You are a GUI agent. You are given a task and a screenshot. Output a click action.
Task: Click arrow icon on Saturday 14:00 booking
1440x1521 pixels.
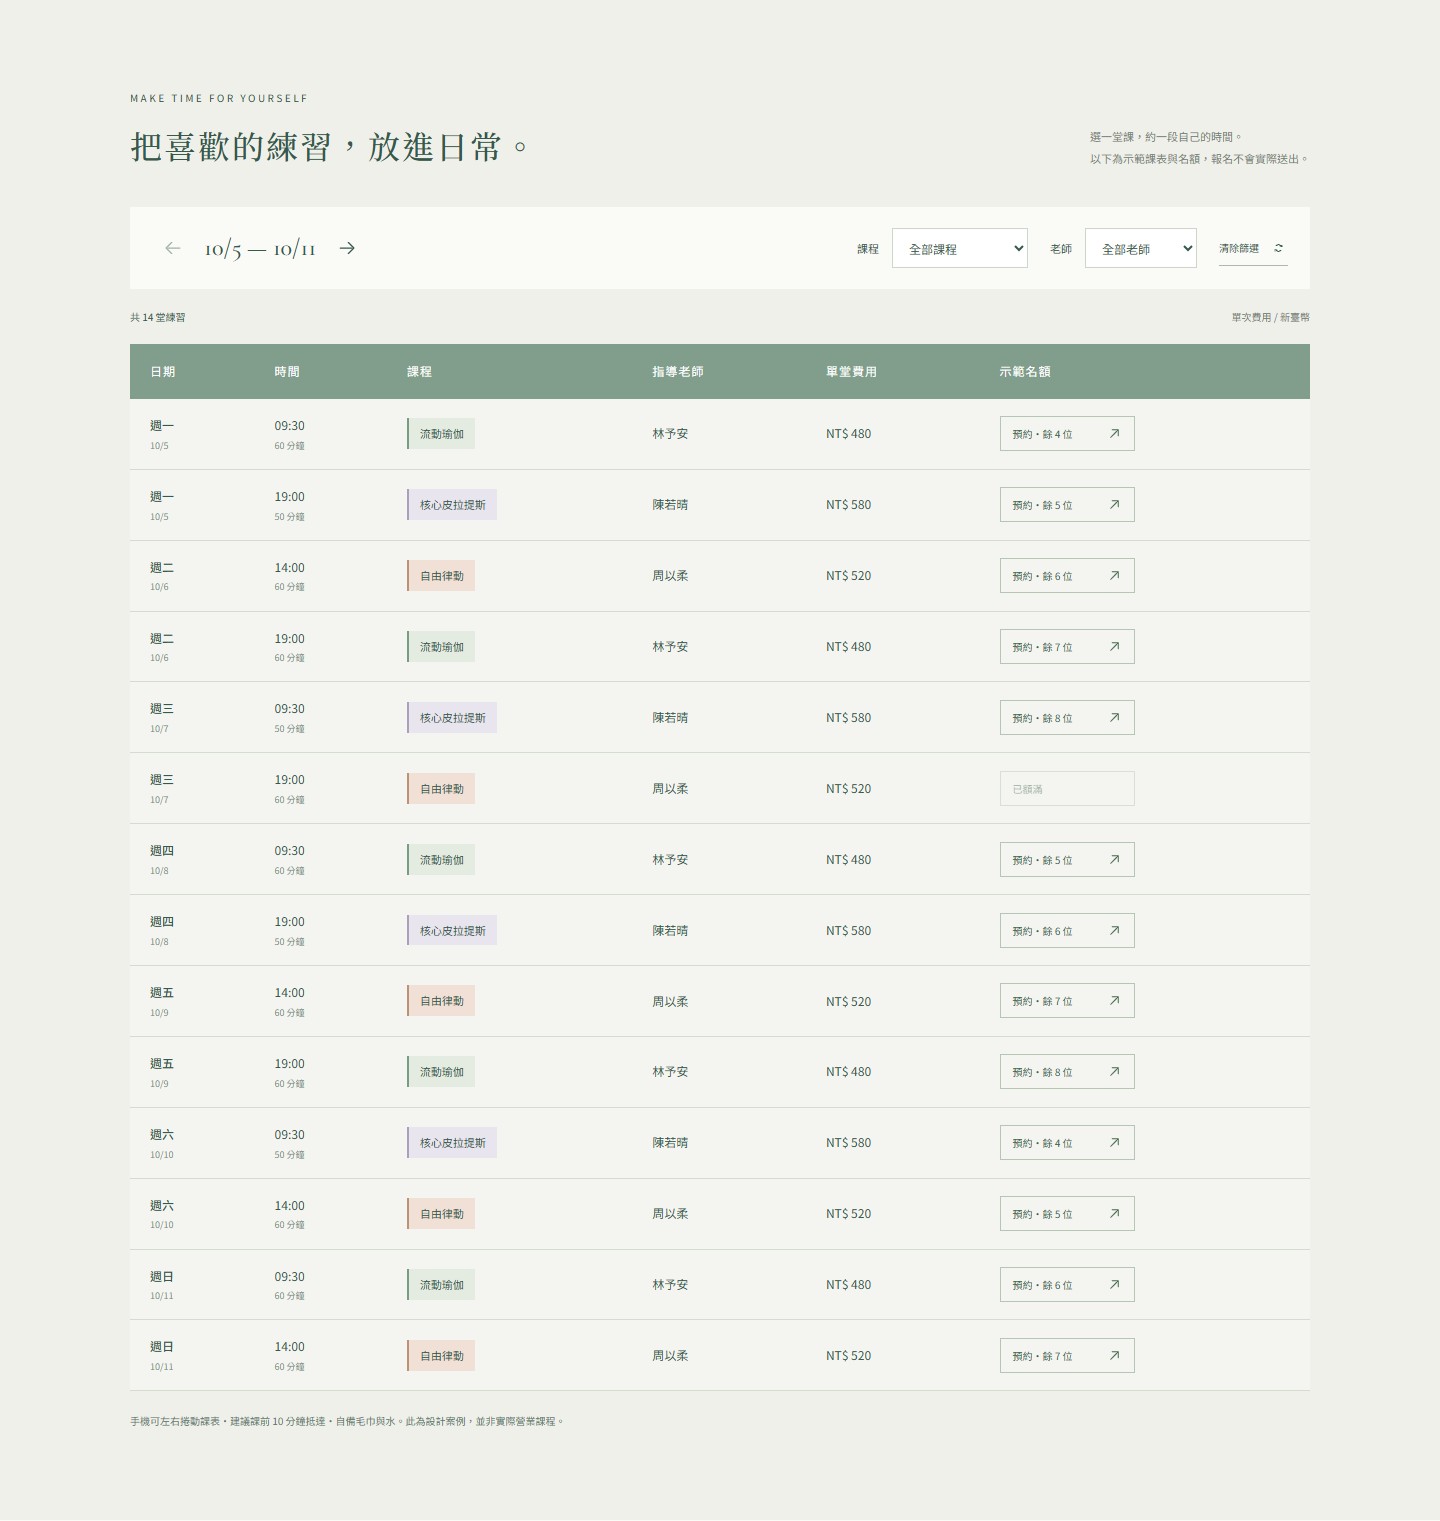pos(1114,1213)
